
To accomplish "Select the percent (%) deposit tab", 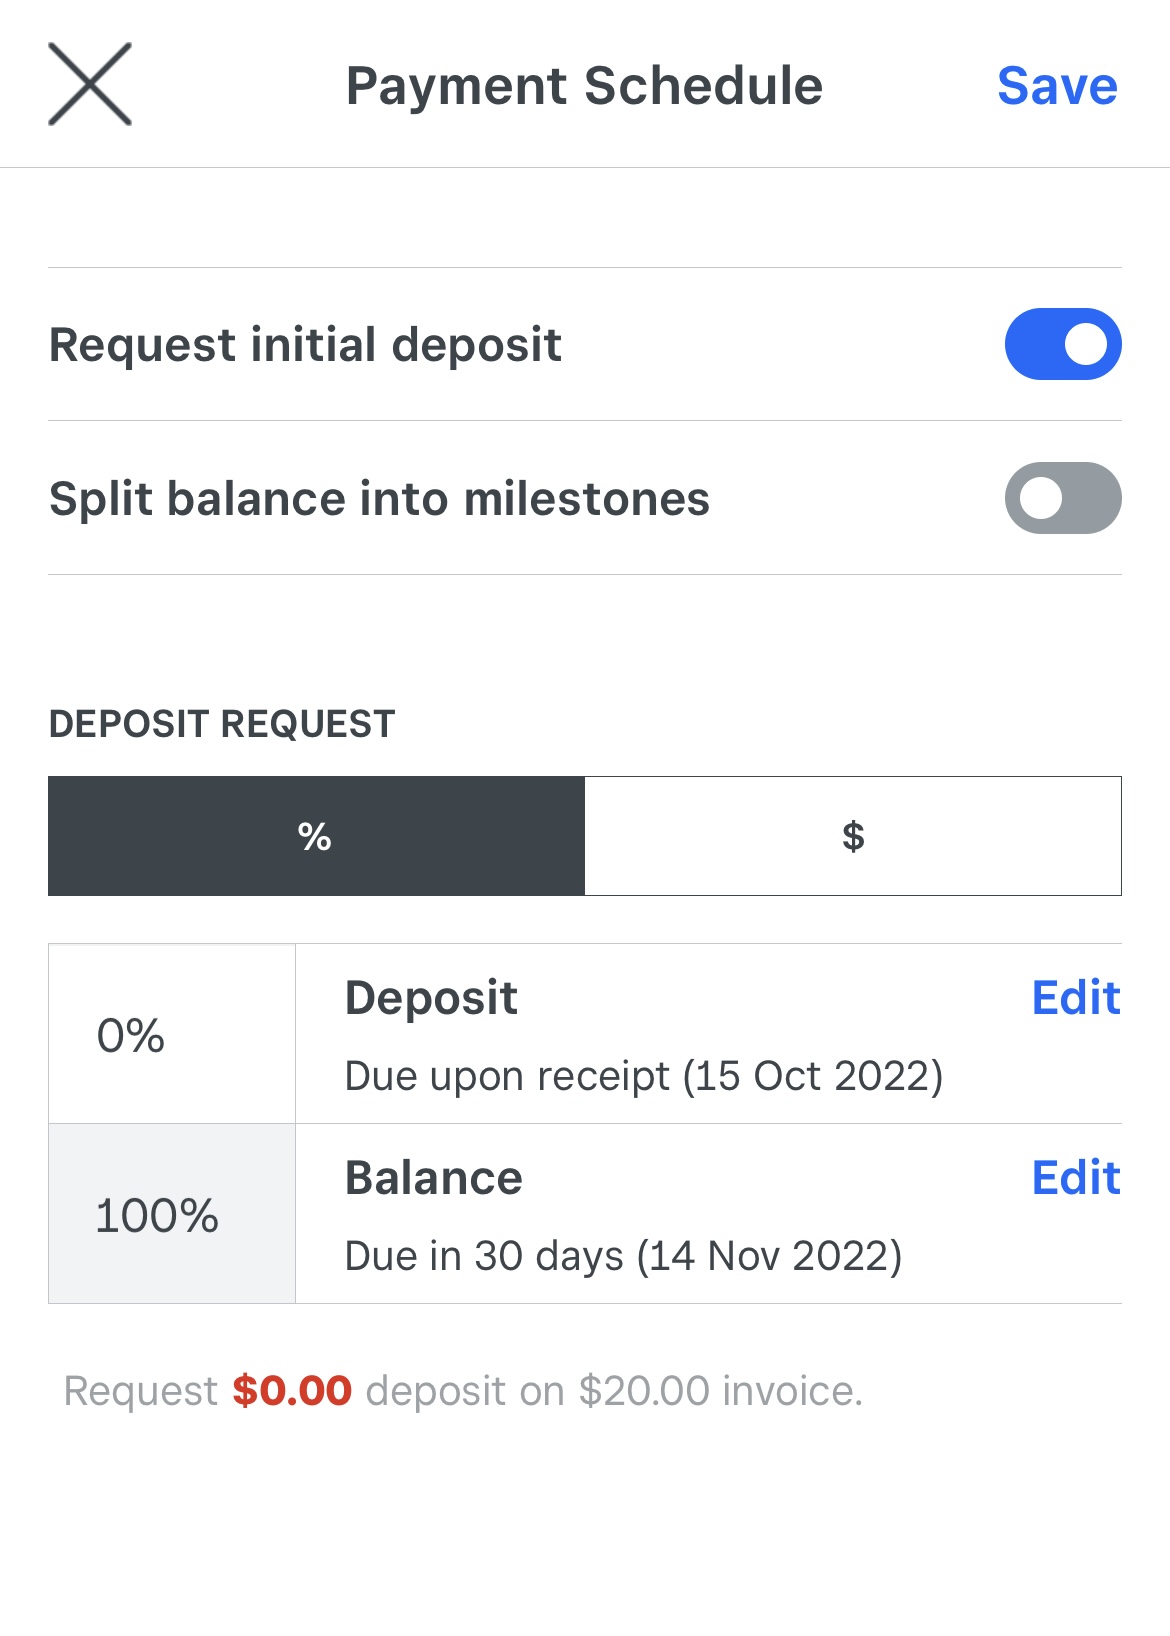I will click(x=316, y=836).
